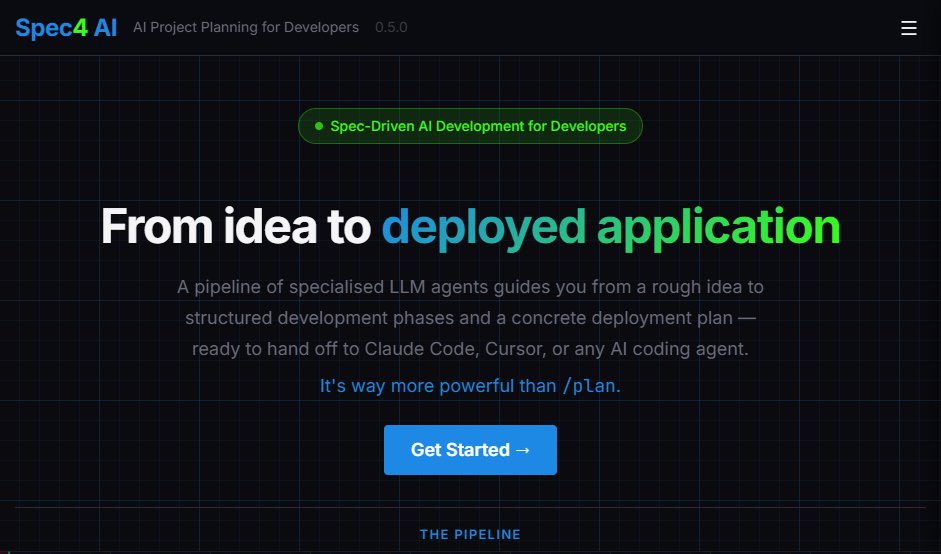Viewport: 941px width, 554px height.
Task: Click the paragraph about specialised LLM agents
Action: coord(470,318)
